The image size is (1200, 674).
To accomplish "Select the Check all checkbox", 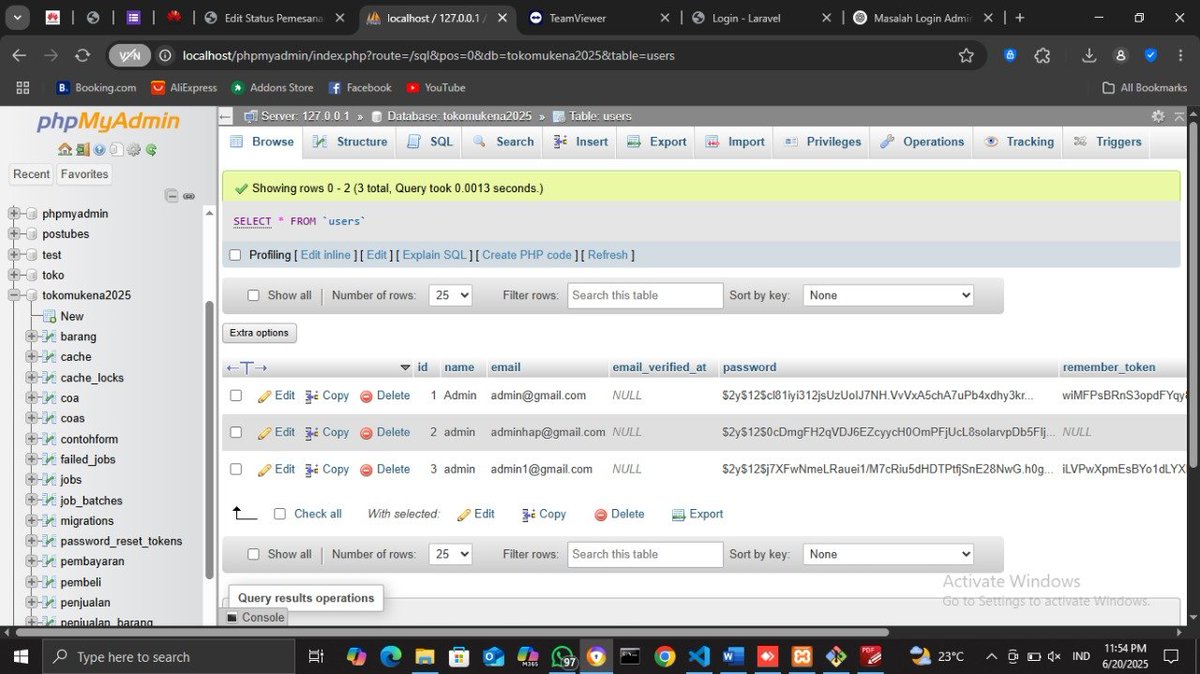I will (x=279, y=513).
